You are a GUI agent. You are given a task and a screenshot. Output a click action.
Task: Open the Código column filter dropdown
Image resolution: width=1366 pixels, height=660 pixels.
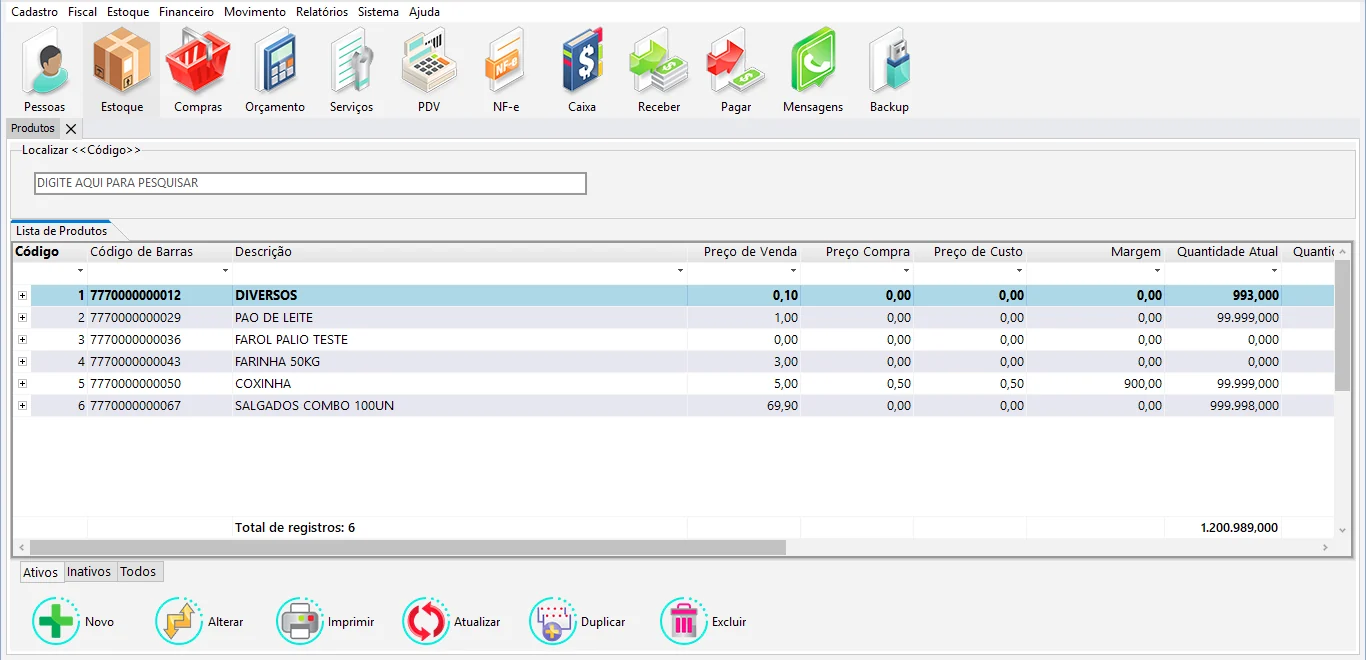80,271
